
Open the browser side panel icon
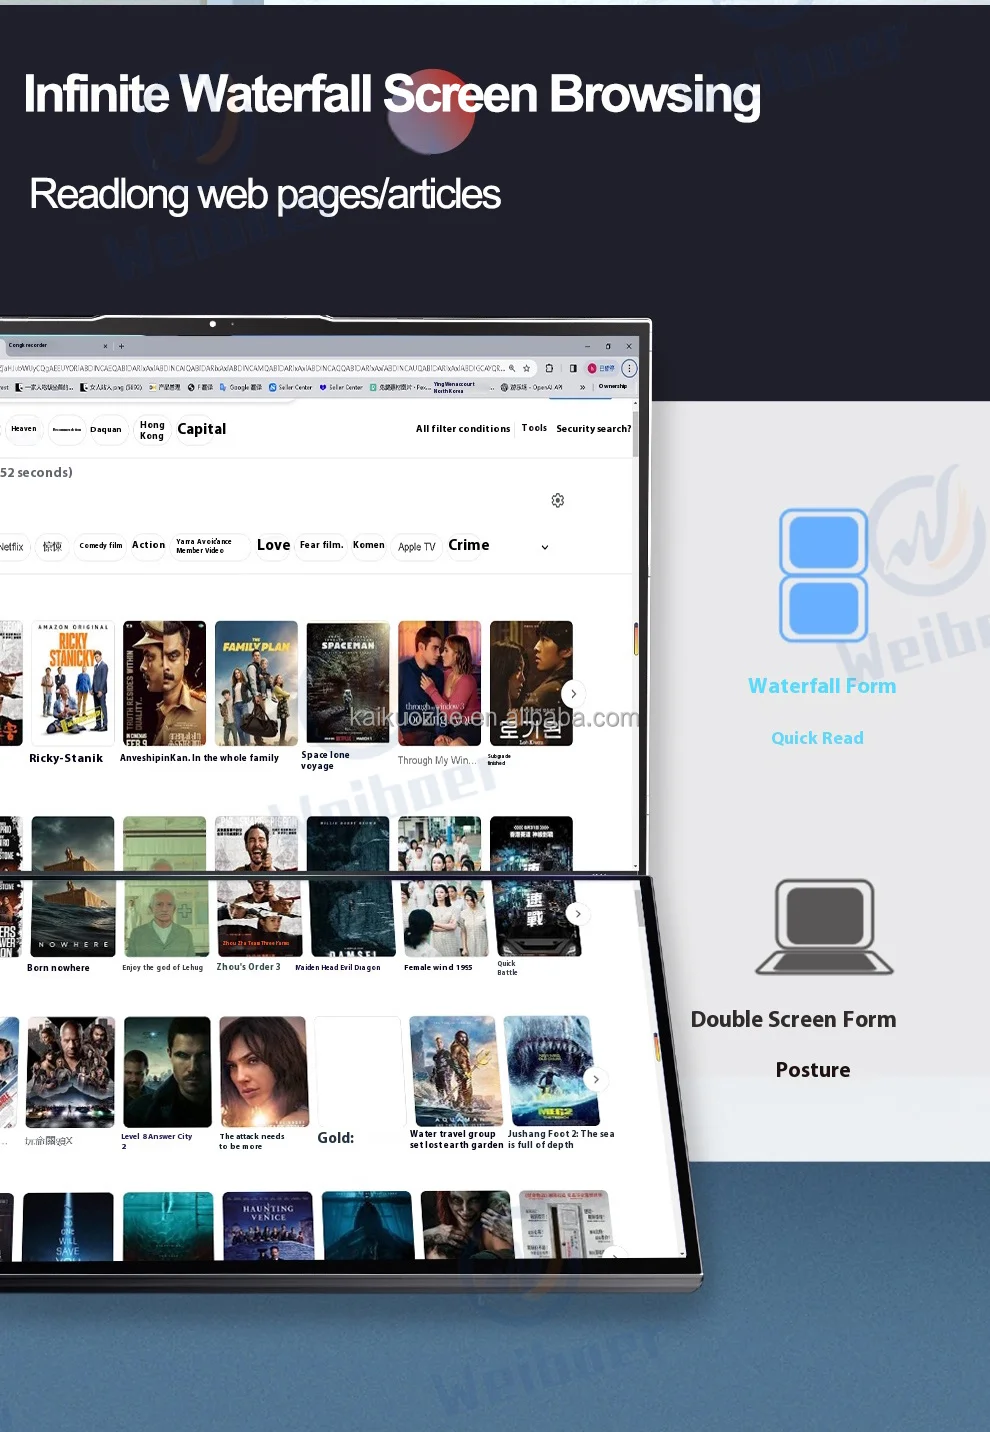573,368
